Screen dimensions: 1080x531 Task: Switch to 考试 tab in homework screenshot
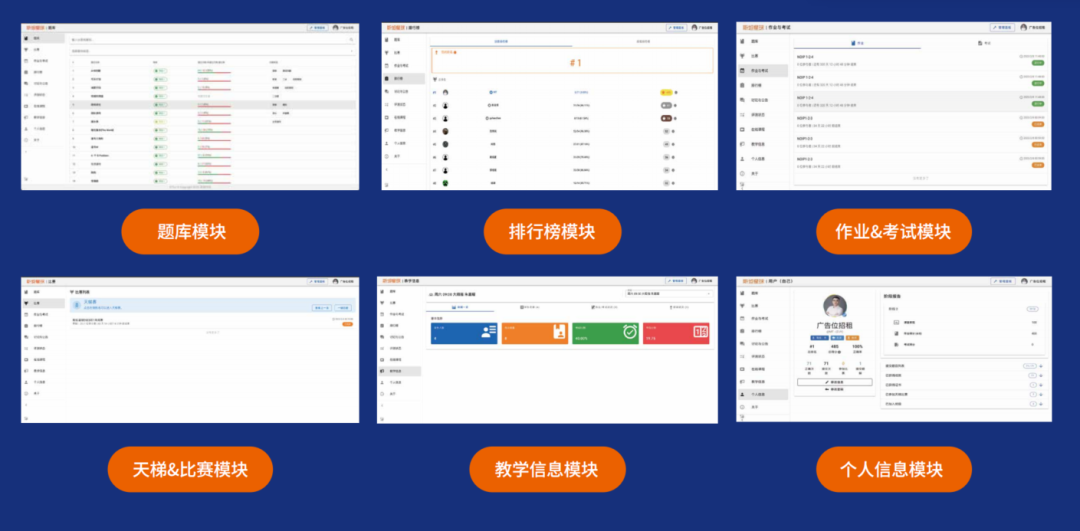click(x=985, y=44)
